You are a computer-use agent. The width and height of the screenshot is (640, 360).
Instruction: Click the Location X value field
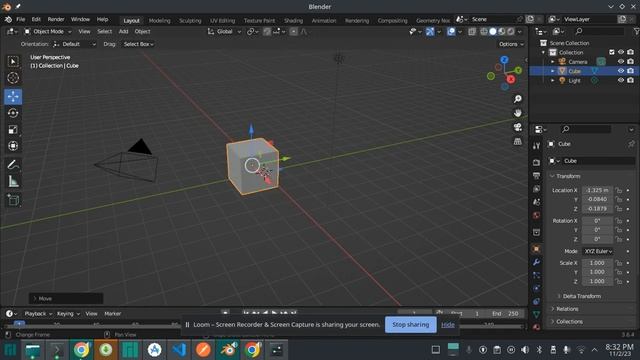pos(597,190)
